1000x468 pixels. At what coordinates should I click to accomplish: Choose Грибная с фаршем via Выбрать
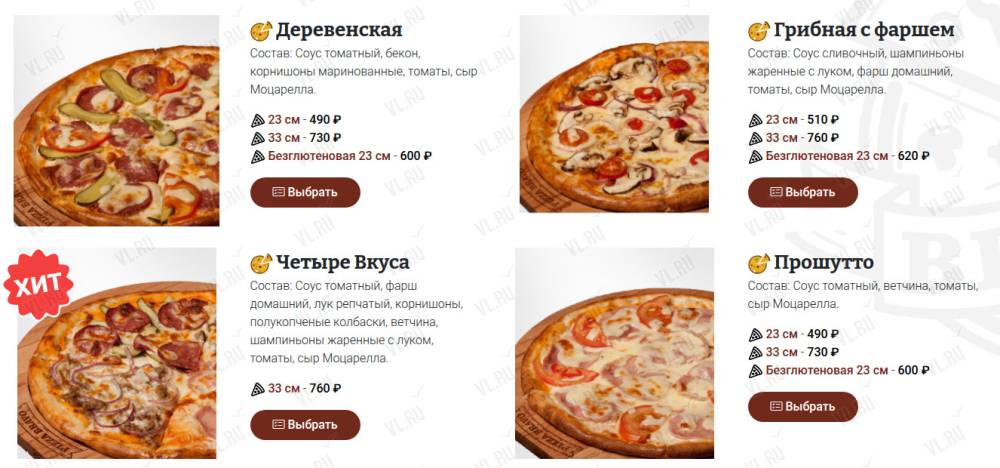click(803, 192)
